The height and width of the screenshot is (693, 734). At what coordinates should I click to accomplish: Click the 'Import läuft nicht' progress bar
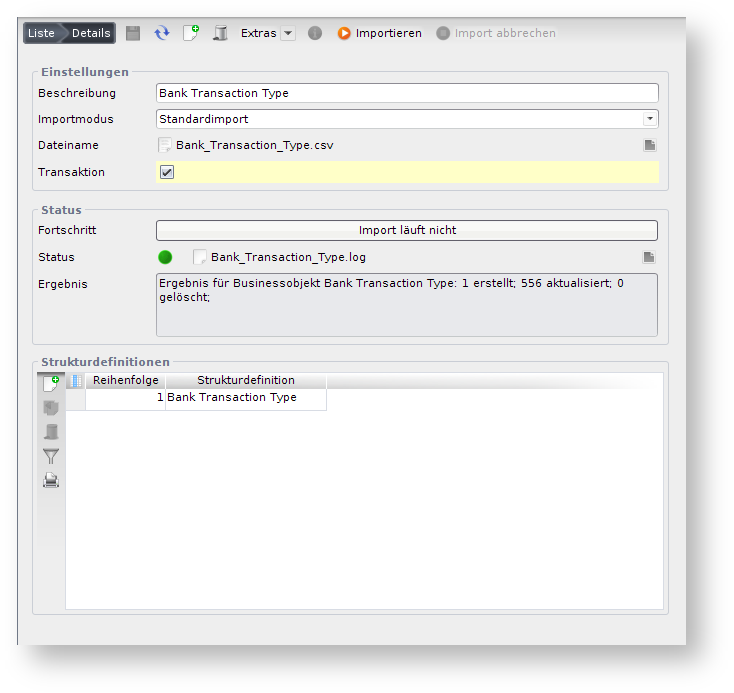407,230
